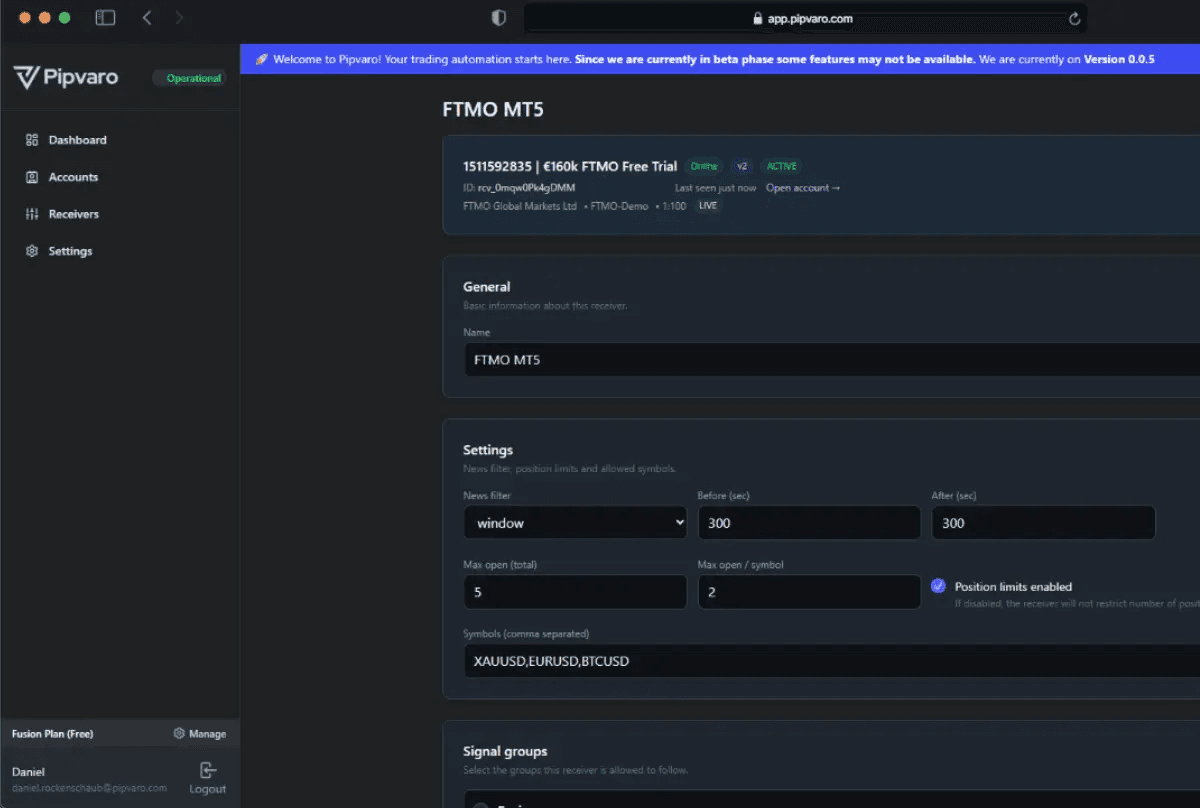Image resolution: width=1200 pixels, height=808 pixels.
Task: Click the Pipvaro logo icon
Action: 26,77
